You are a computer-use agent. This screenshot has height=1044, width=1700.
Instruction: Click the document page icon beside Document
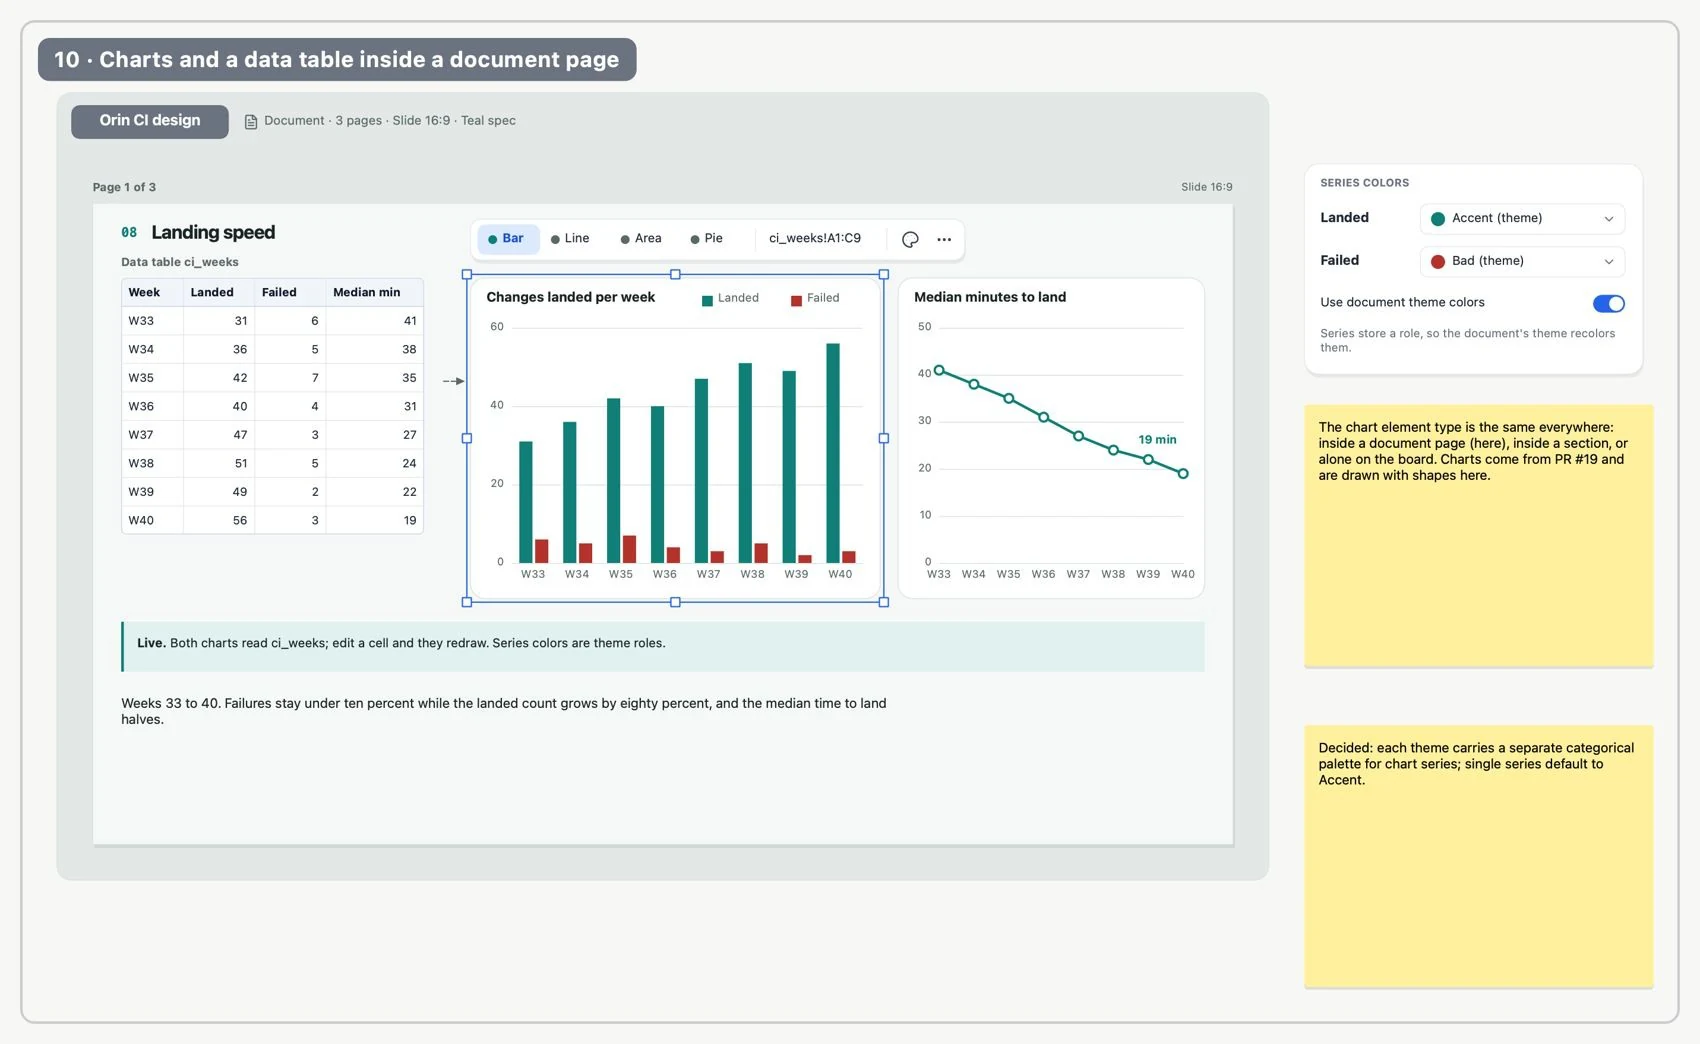point(251,121)
